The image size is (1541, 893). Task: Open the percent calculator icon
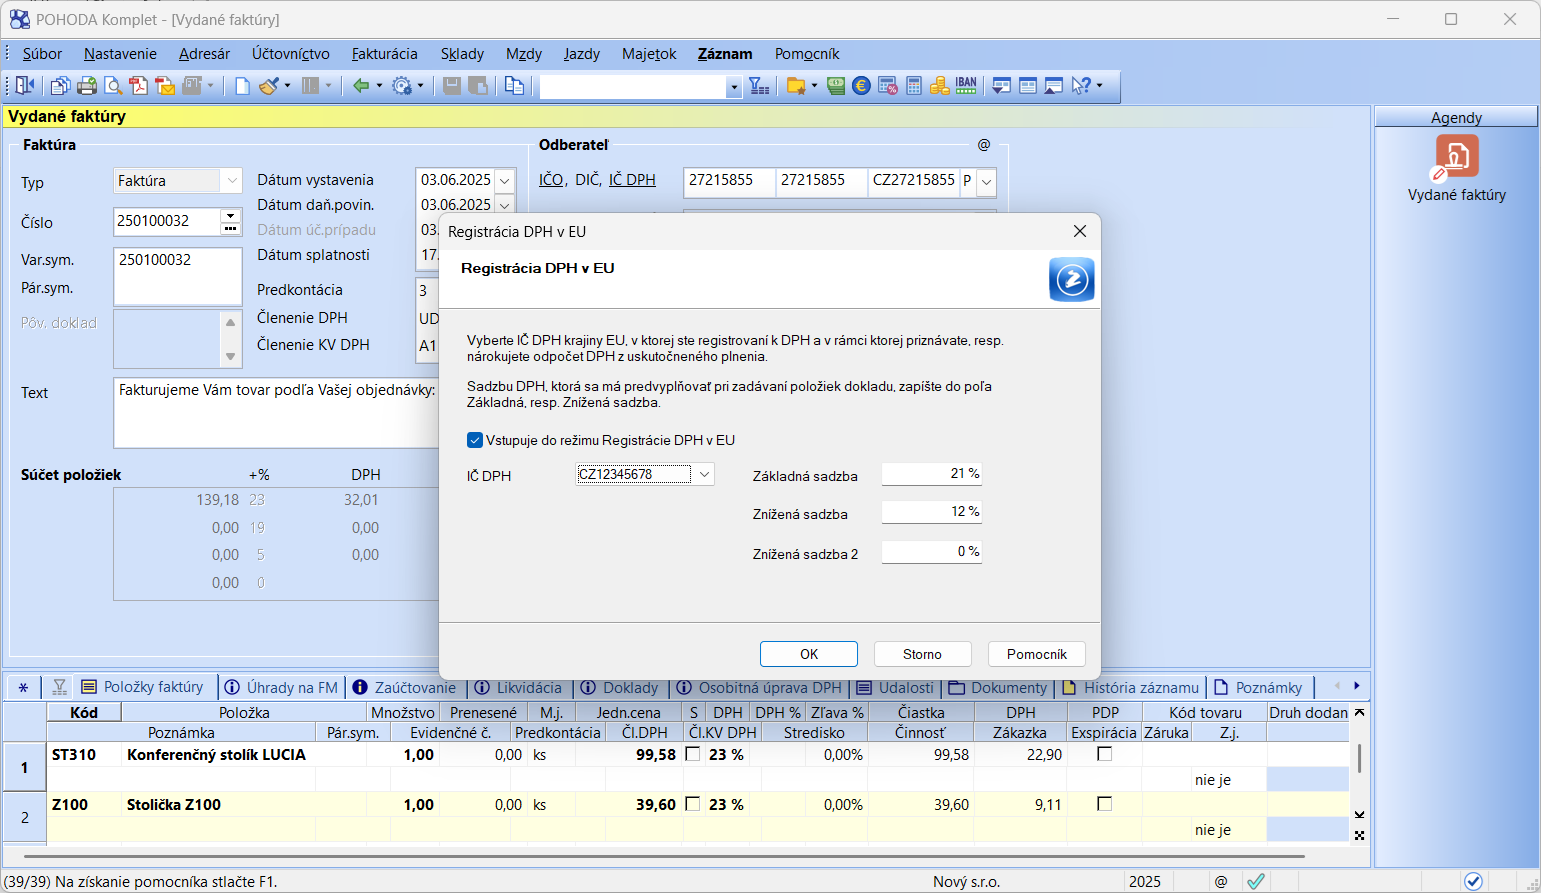[x=888, y=86]
